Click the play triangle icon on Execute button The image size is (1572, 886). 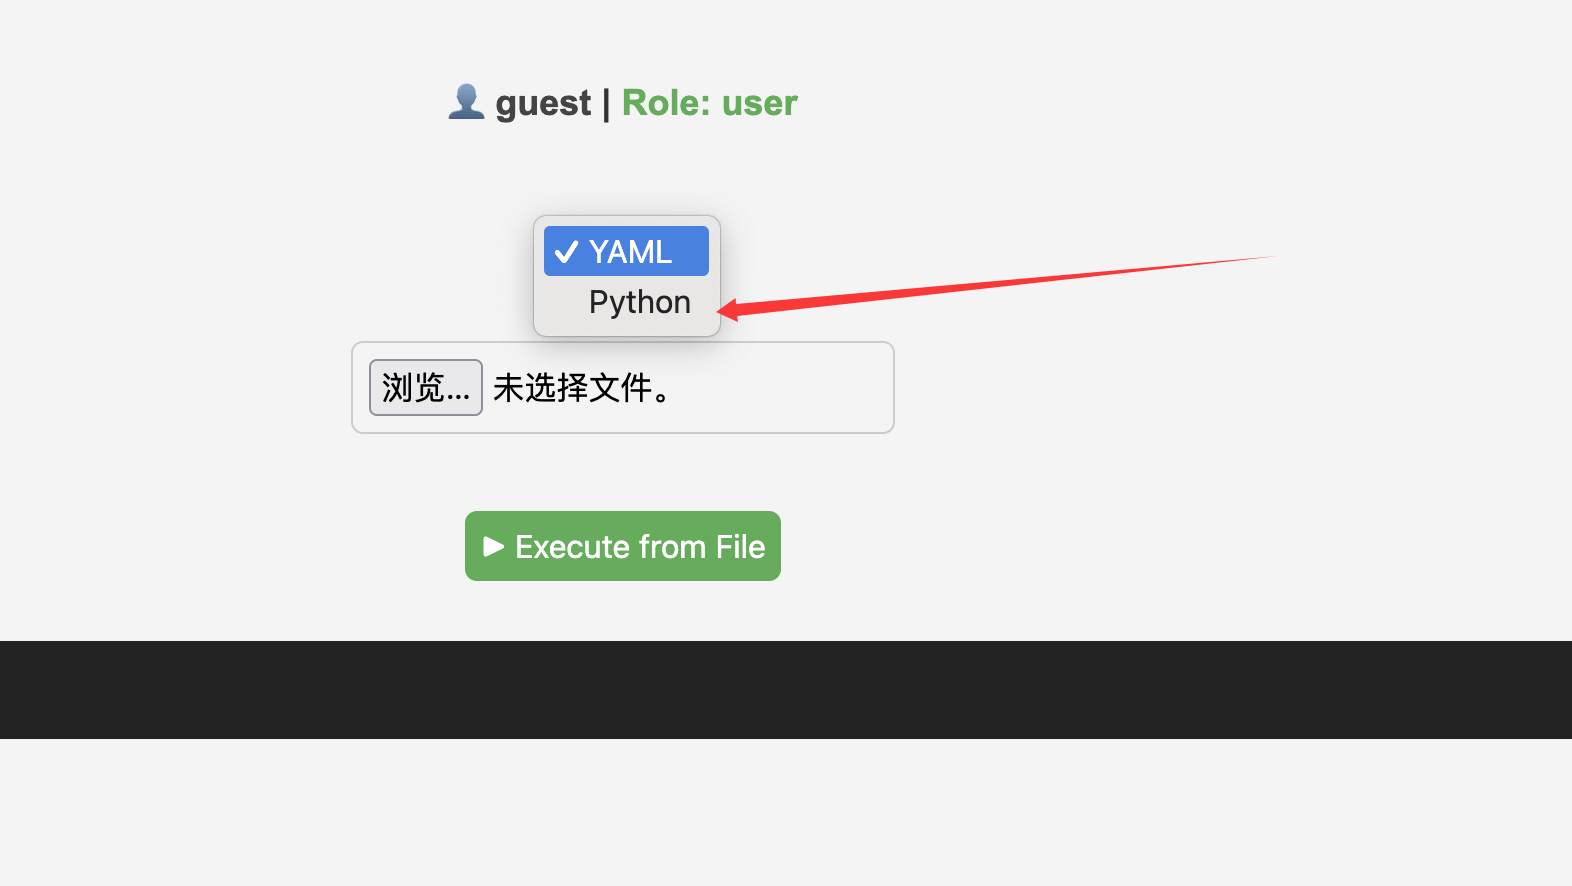[493, 546]
